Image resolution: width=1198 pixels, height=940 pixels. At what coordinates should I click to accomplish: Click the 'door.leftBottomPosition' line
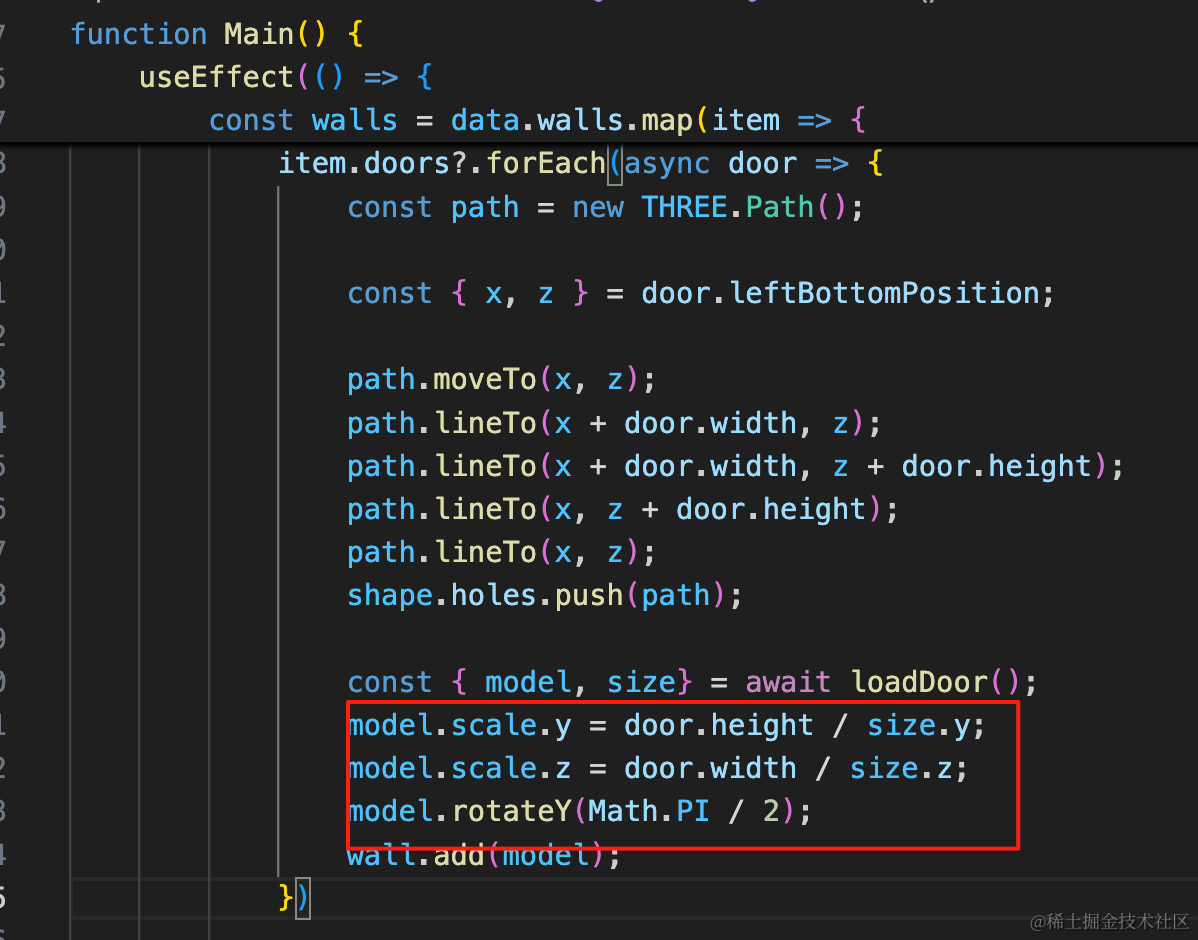pyautogui.click(x=701, y=293)
